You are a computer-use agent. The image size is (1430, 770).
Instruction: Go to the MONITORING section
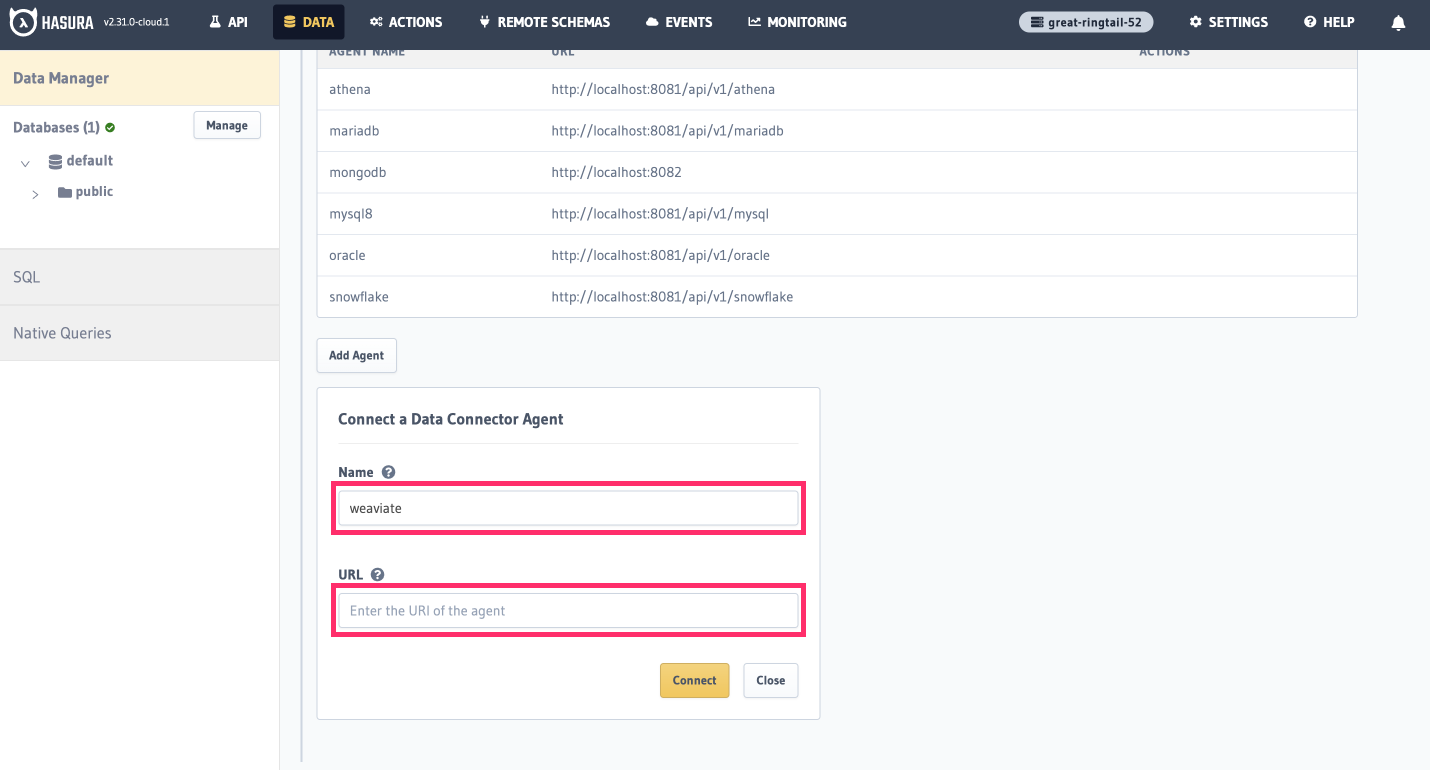coord(797,21)
